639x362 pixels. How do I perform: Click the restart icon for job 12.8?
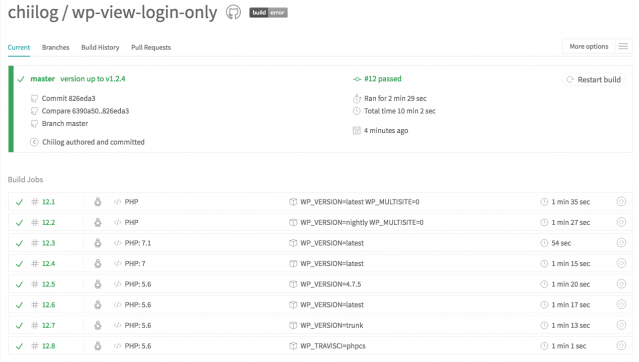pyautogui.click(x=621, y=346)
